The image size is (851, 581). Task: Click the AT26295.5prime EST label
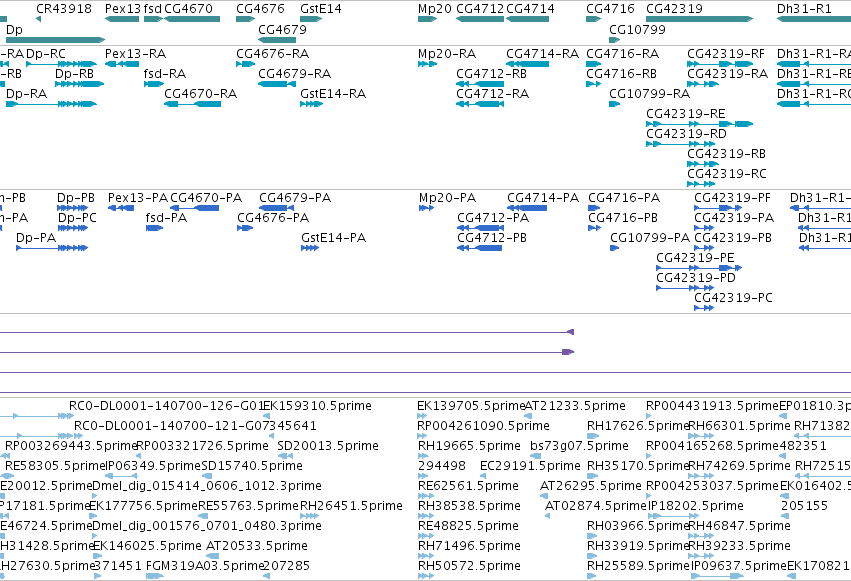[x=590, y=486]
